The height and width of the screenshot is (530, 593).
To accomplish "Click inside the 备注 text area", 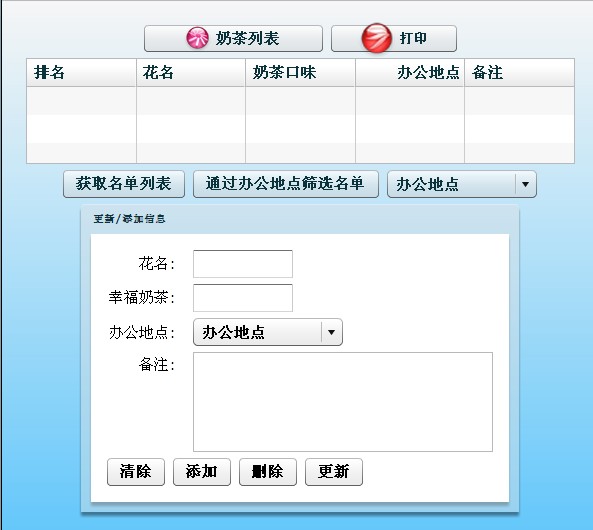I will (343, 402).
